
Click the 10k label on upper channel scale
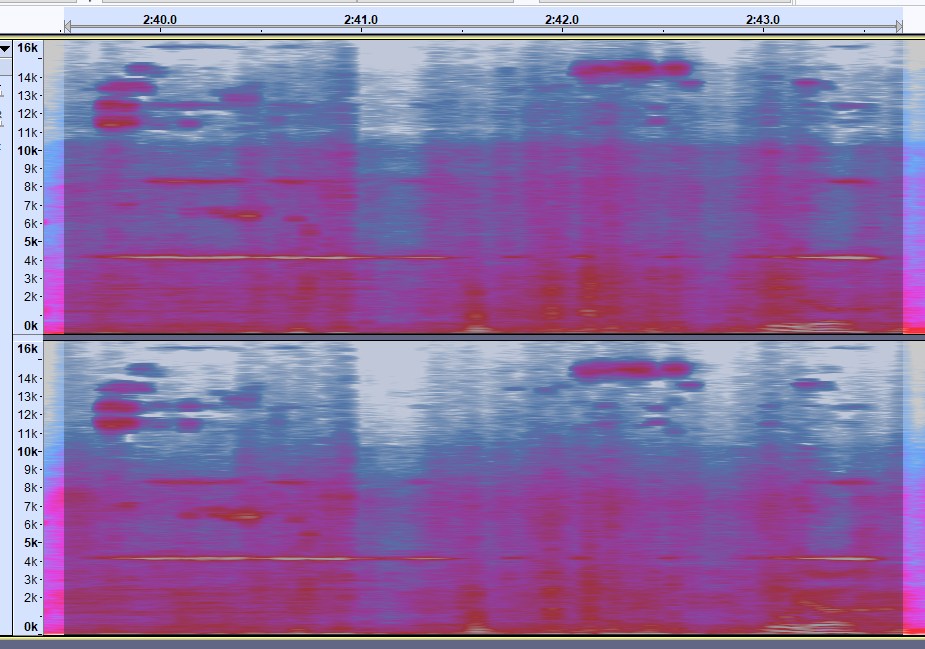(27, 150)
